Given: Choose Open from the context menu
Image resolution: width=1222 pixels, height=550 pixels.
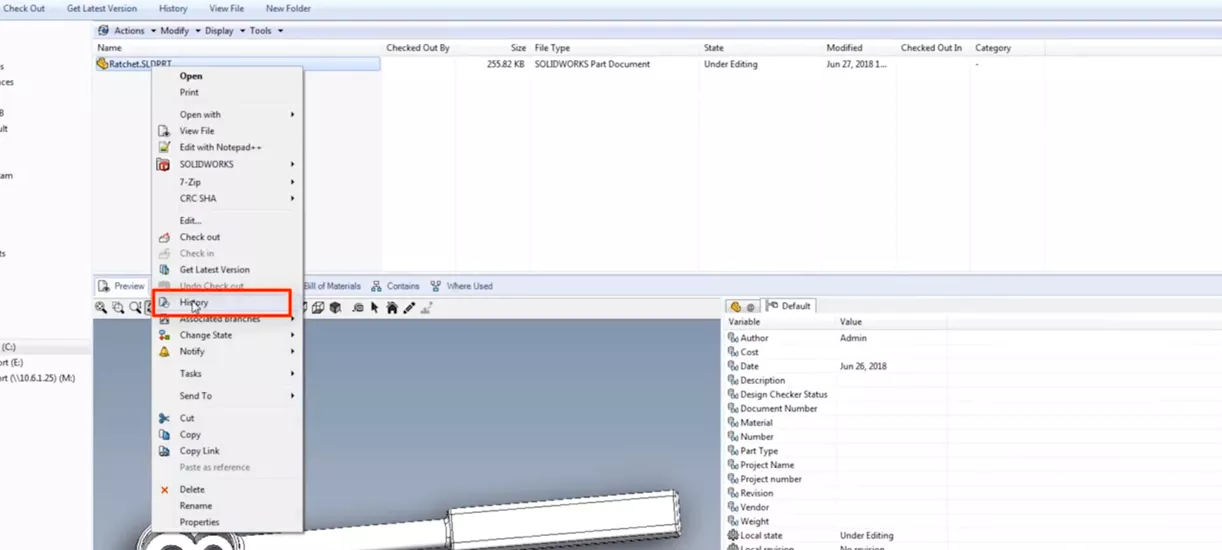Looking at the screenshot, I should (x=227, y=76).
